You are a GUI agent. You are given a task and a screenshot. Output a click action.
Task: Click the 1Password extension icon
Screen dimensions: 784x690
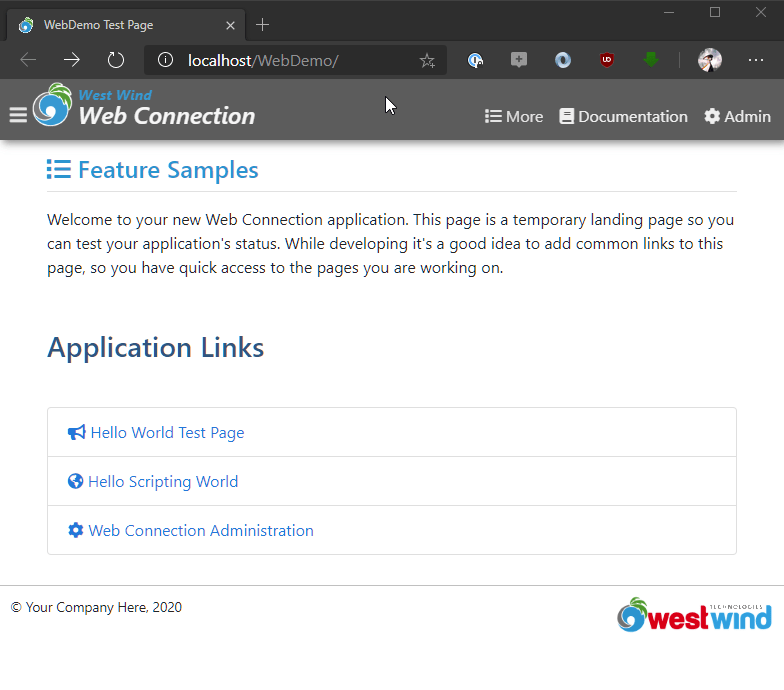click(x=476, y=60)
